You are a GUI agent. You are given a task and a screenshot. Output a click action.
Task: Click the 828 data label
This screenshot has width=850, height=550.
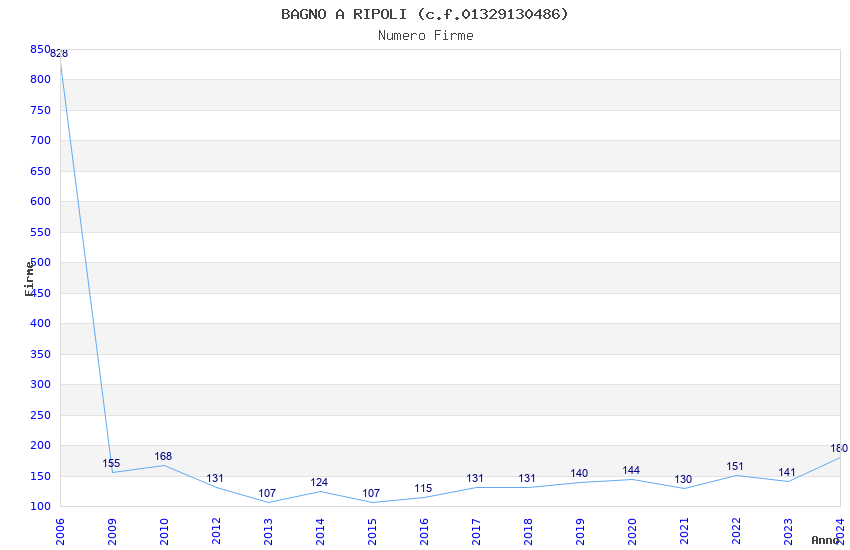coord(59,53)
